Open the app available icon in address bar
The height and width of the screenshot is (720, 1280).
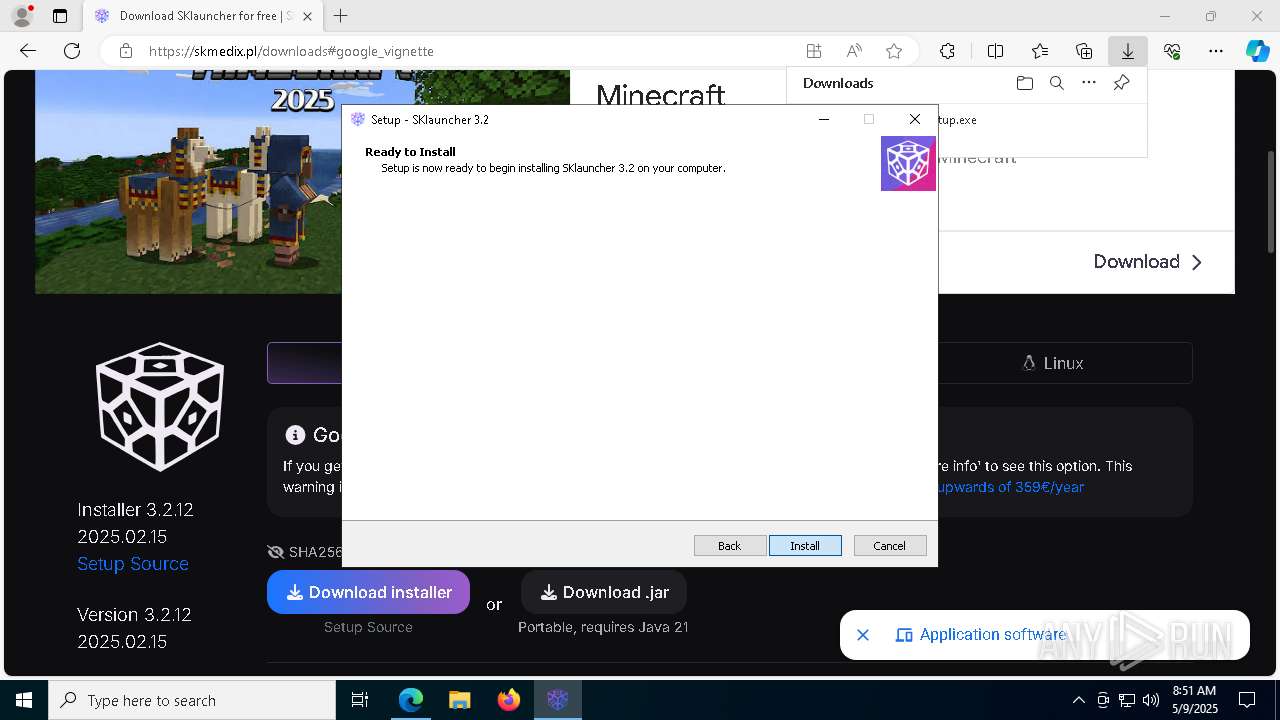pos(814,51)
